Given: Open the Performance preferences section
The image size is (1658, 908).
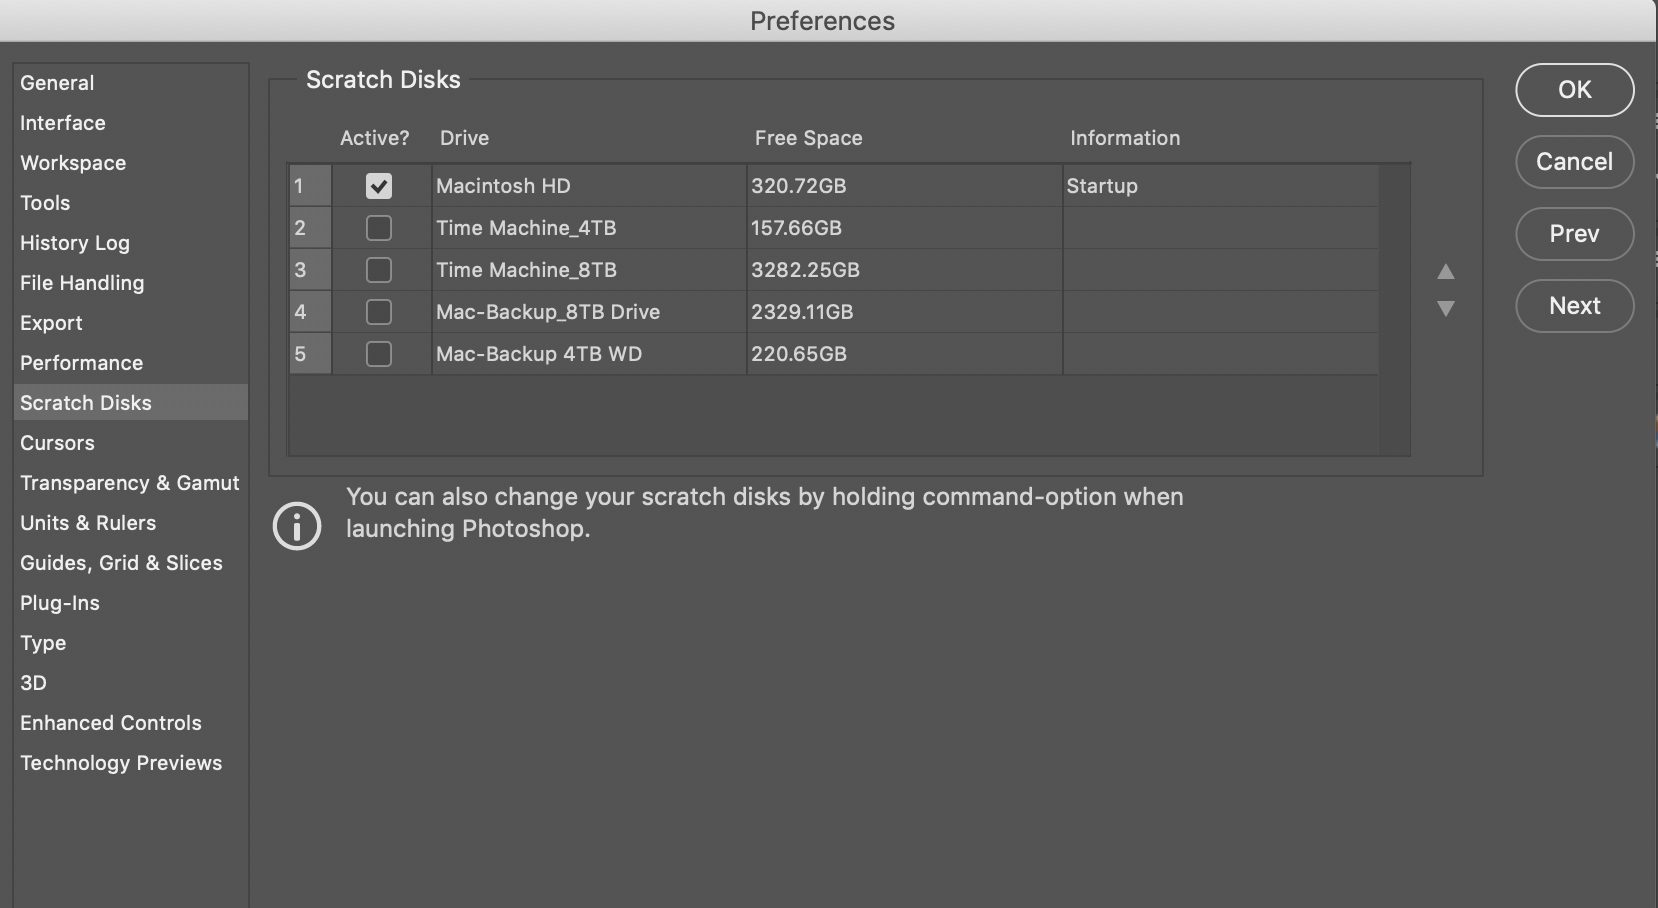Looking at the screenshot, I should point(81,363).
